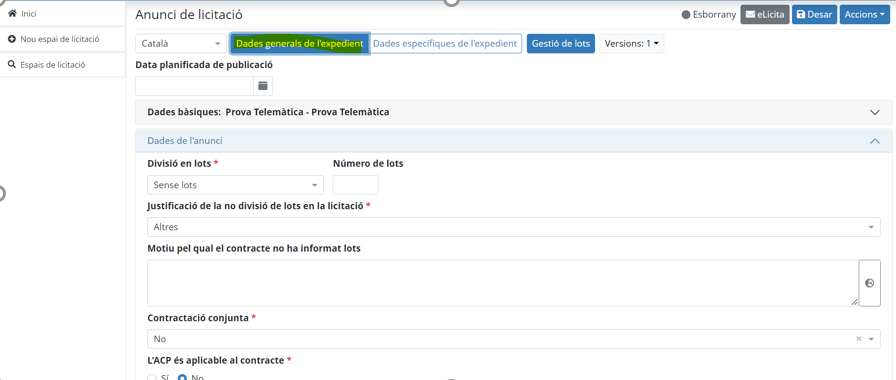Open the Català language dropdown
Viewport: 896px width, 380px height.
(x=181, y=43)
